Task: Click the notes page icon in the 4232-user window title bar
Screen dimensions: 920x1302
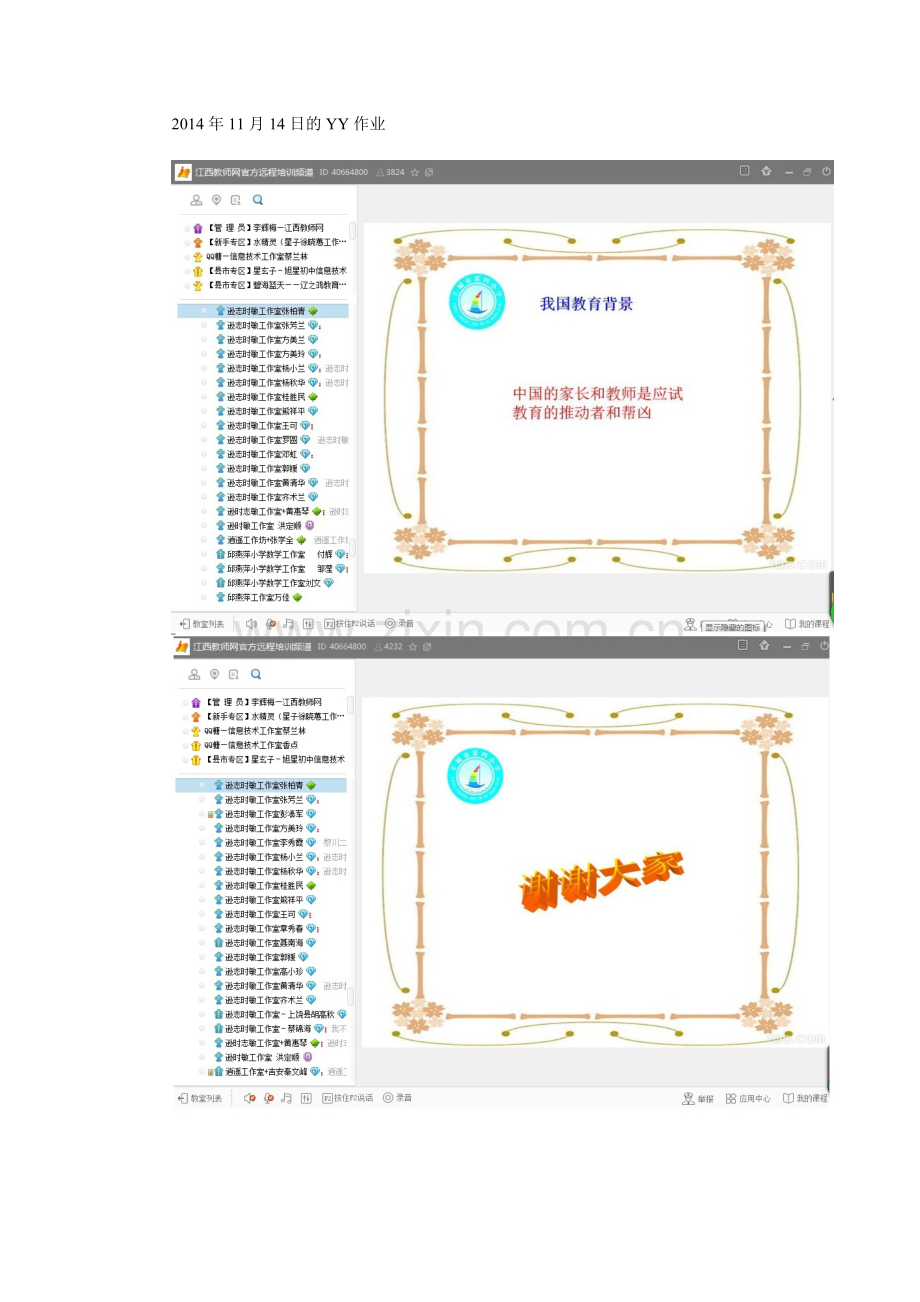Action: point(743,646)
